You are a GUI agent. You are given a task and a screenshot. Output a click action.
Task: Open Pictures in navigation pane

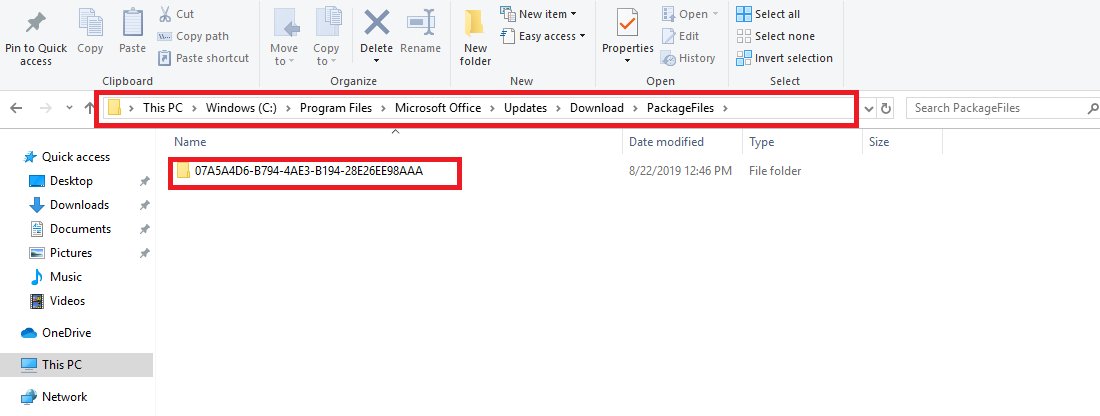coord(61,253)
